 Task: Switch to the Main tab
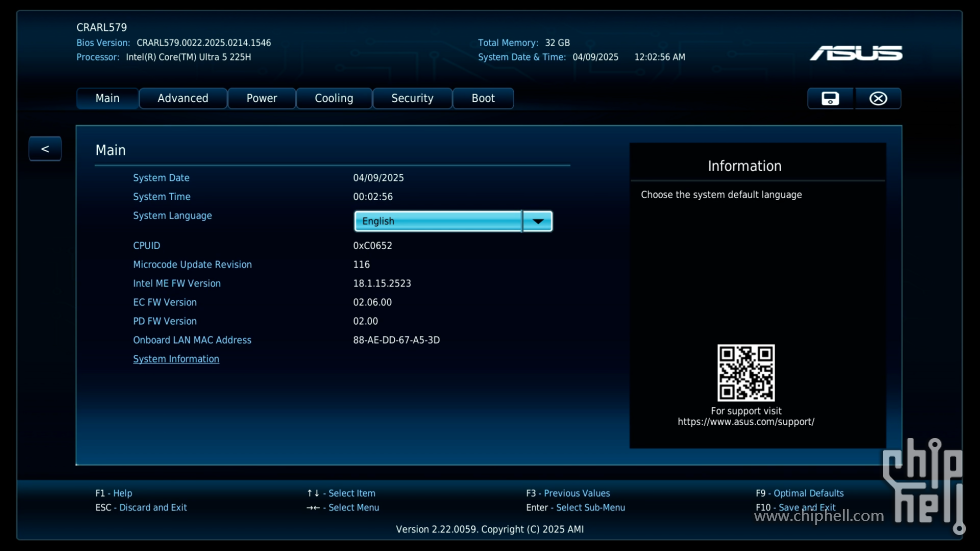coord(108,99)
